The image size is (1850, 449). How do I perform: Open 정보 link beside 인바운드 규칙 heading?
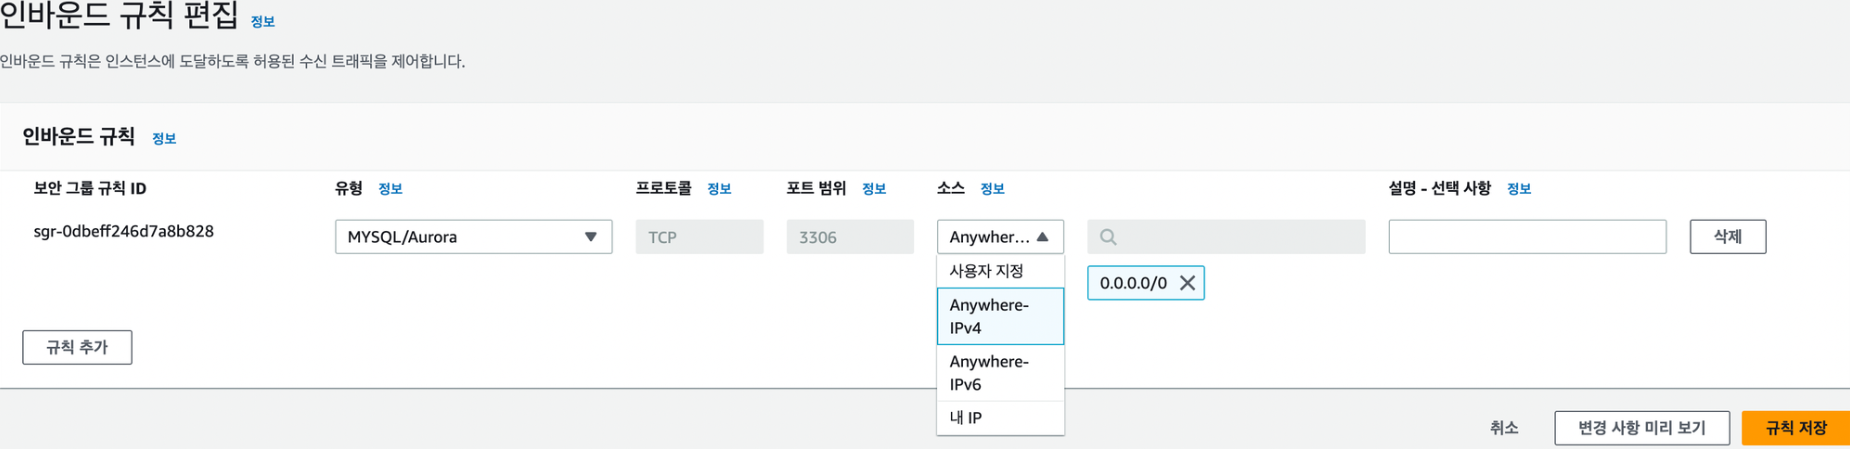point(164,139)
